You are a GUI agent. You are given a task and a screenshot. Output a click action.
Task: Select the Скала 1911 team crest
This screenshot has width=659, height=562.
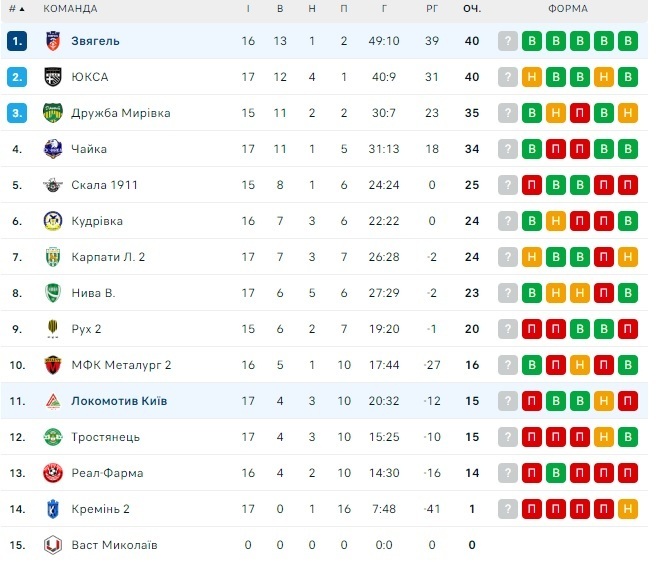[54, 185]
